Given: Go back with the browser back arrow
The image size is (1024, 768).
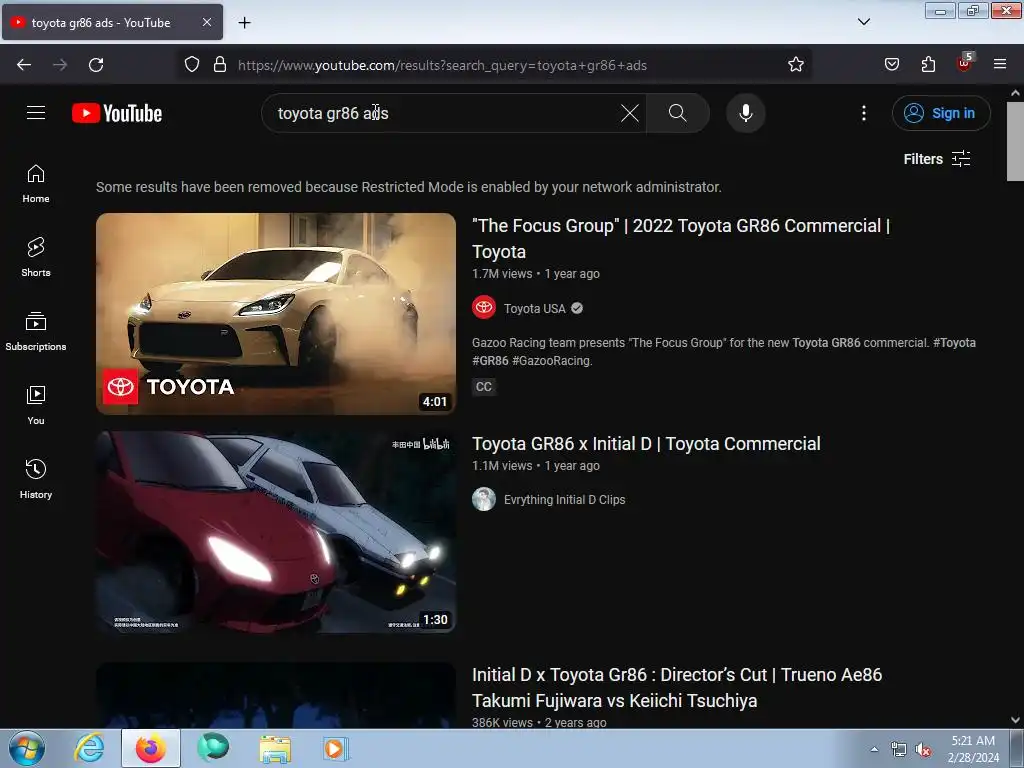Looking at the screenshot, I should 24,65.
